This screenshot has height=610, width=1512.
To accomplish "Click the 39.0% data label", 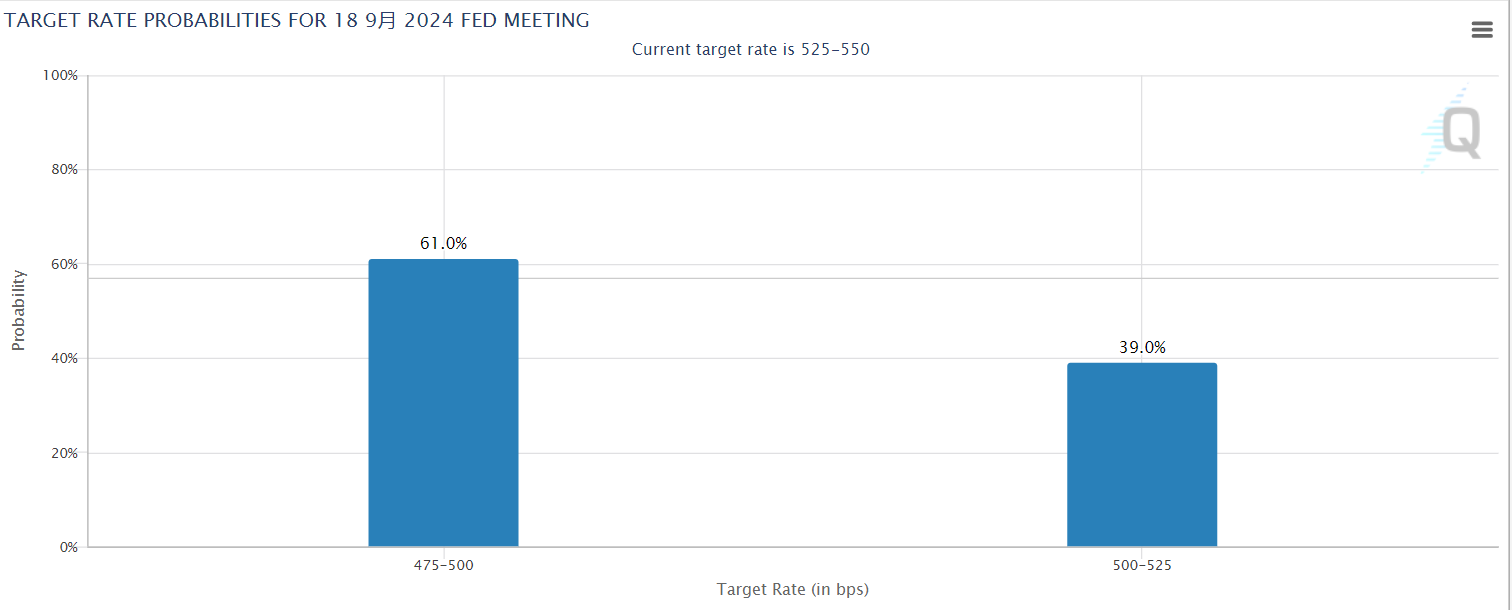I will 1141,347.
